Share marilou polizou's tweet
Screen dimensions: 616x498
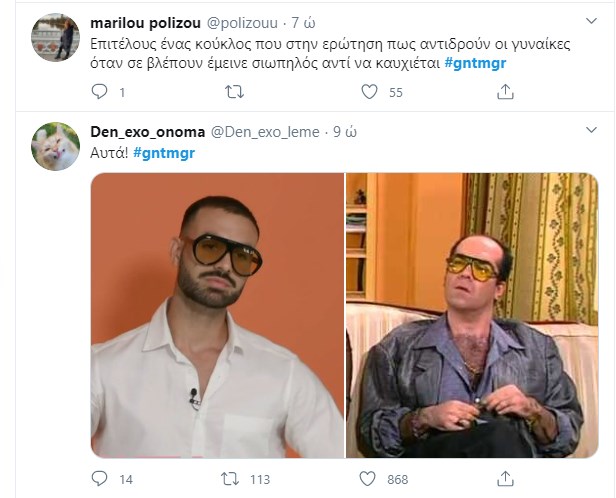tap(505, 93)
